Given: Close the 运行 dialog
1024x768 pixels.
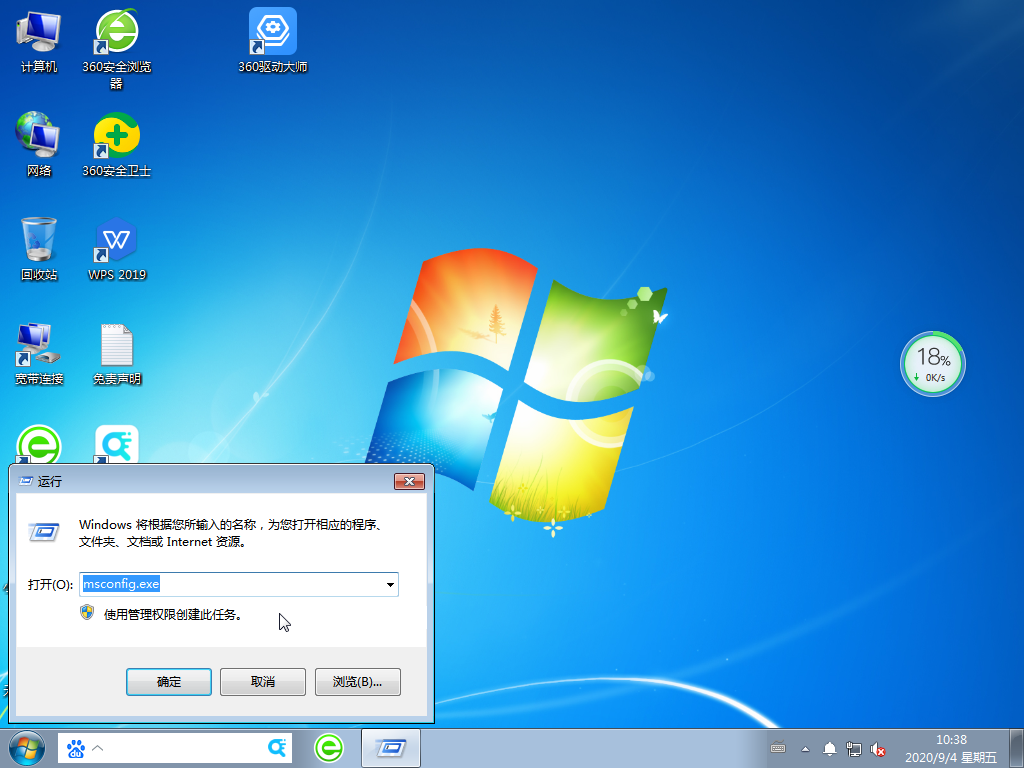Looking at the screenshot, I should coord(409,481).
